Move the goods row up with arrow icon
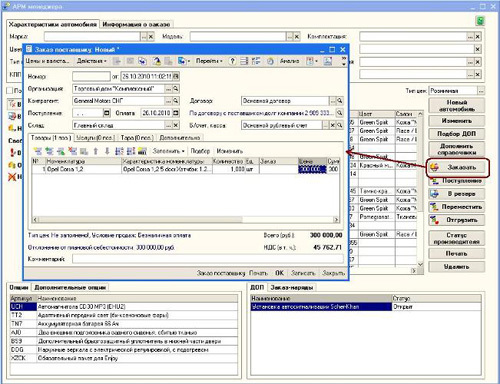The width and height of the screenshot is (500, 384). (x=96, y=151)
